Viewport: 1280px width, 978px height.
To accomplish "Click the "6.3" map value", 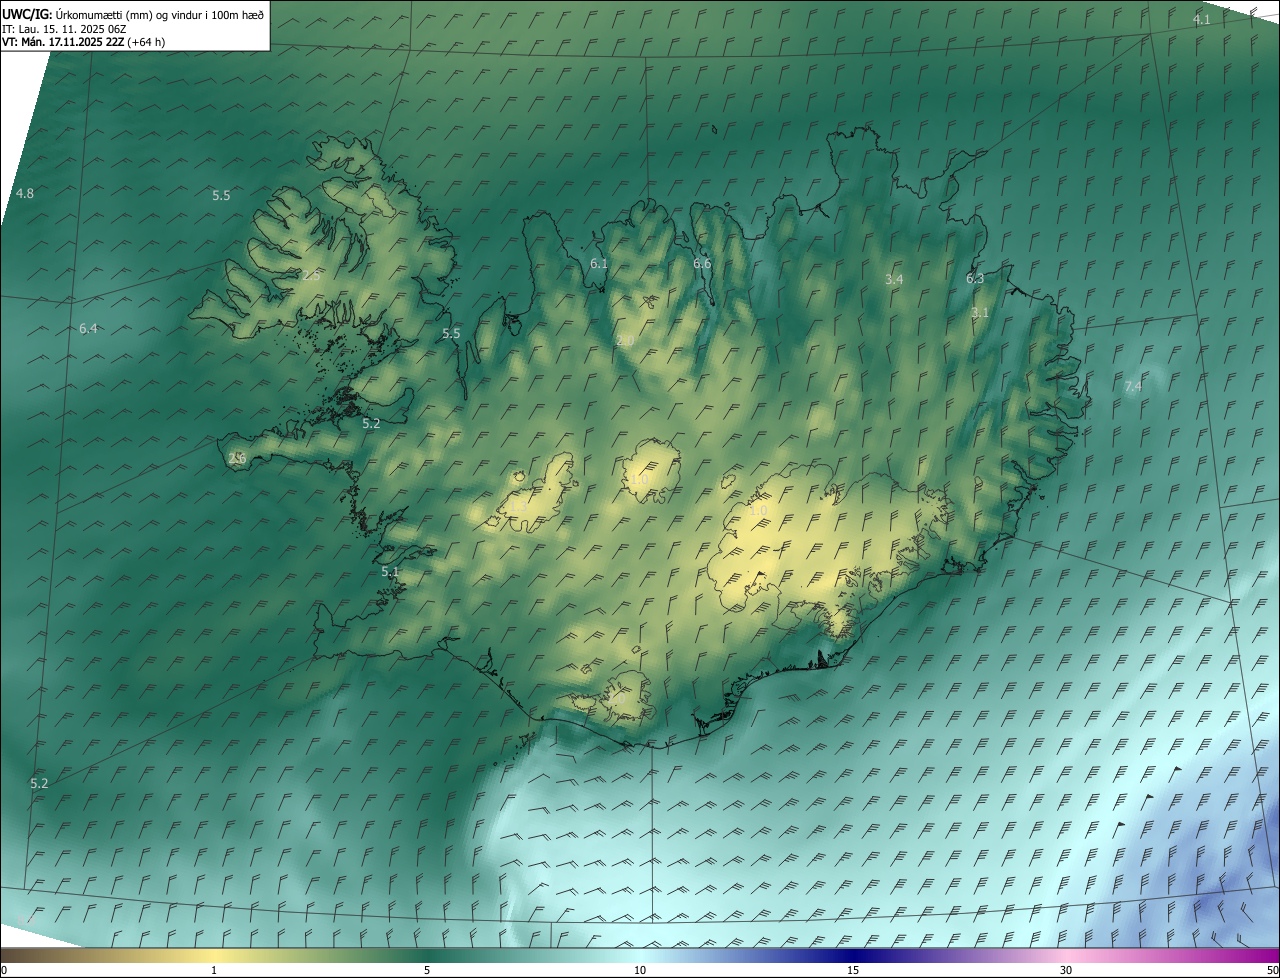I will coord(975,279).
